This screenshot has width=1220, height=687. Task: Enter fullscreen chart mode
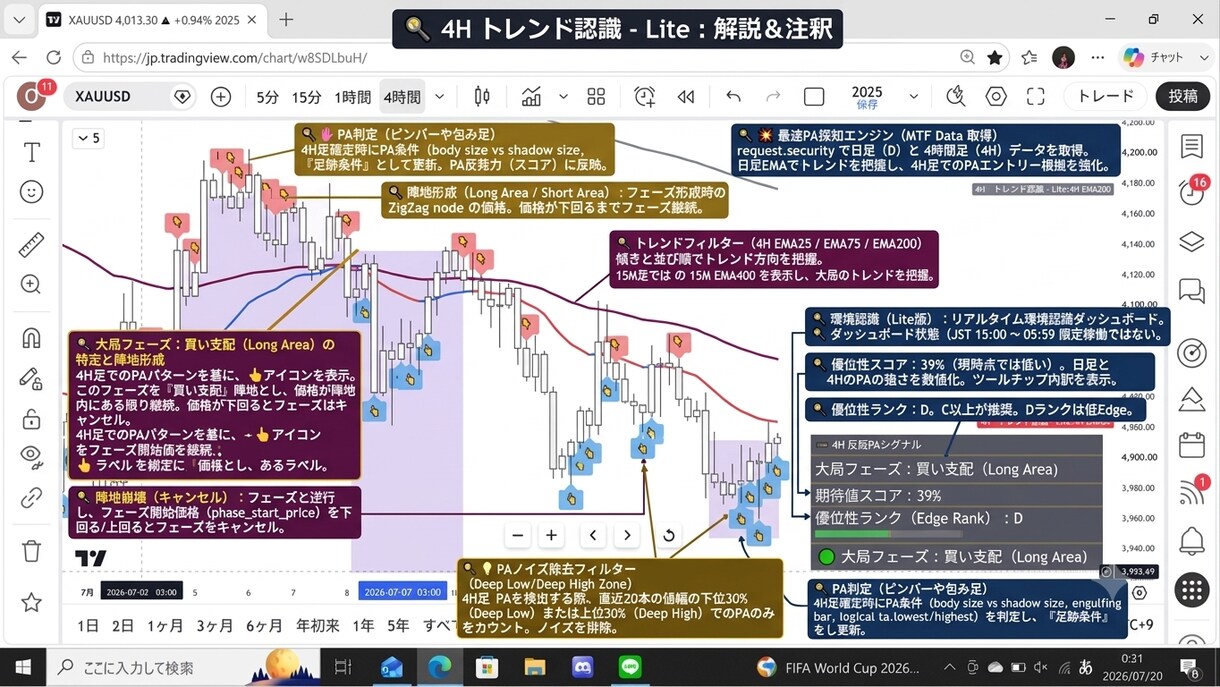[x=1035, y=97]
